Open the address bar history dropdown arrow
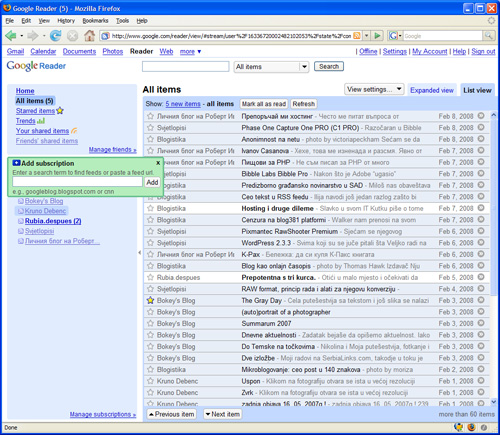Image resolution: width=500 pixels, height=435 pixels. point(367,36)
